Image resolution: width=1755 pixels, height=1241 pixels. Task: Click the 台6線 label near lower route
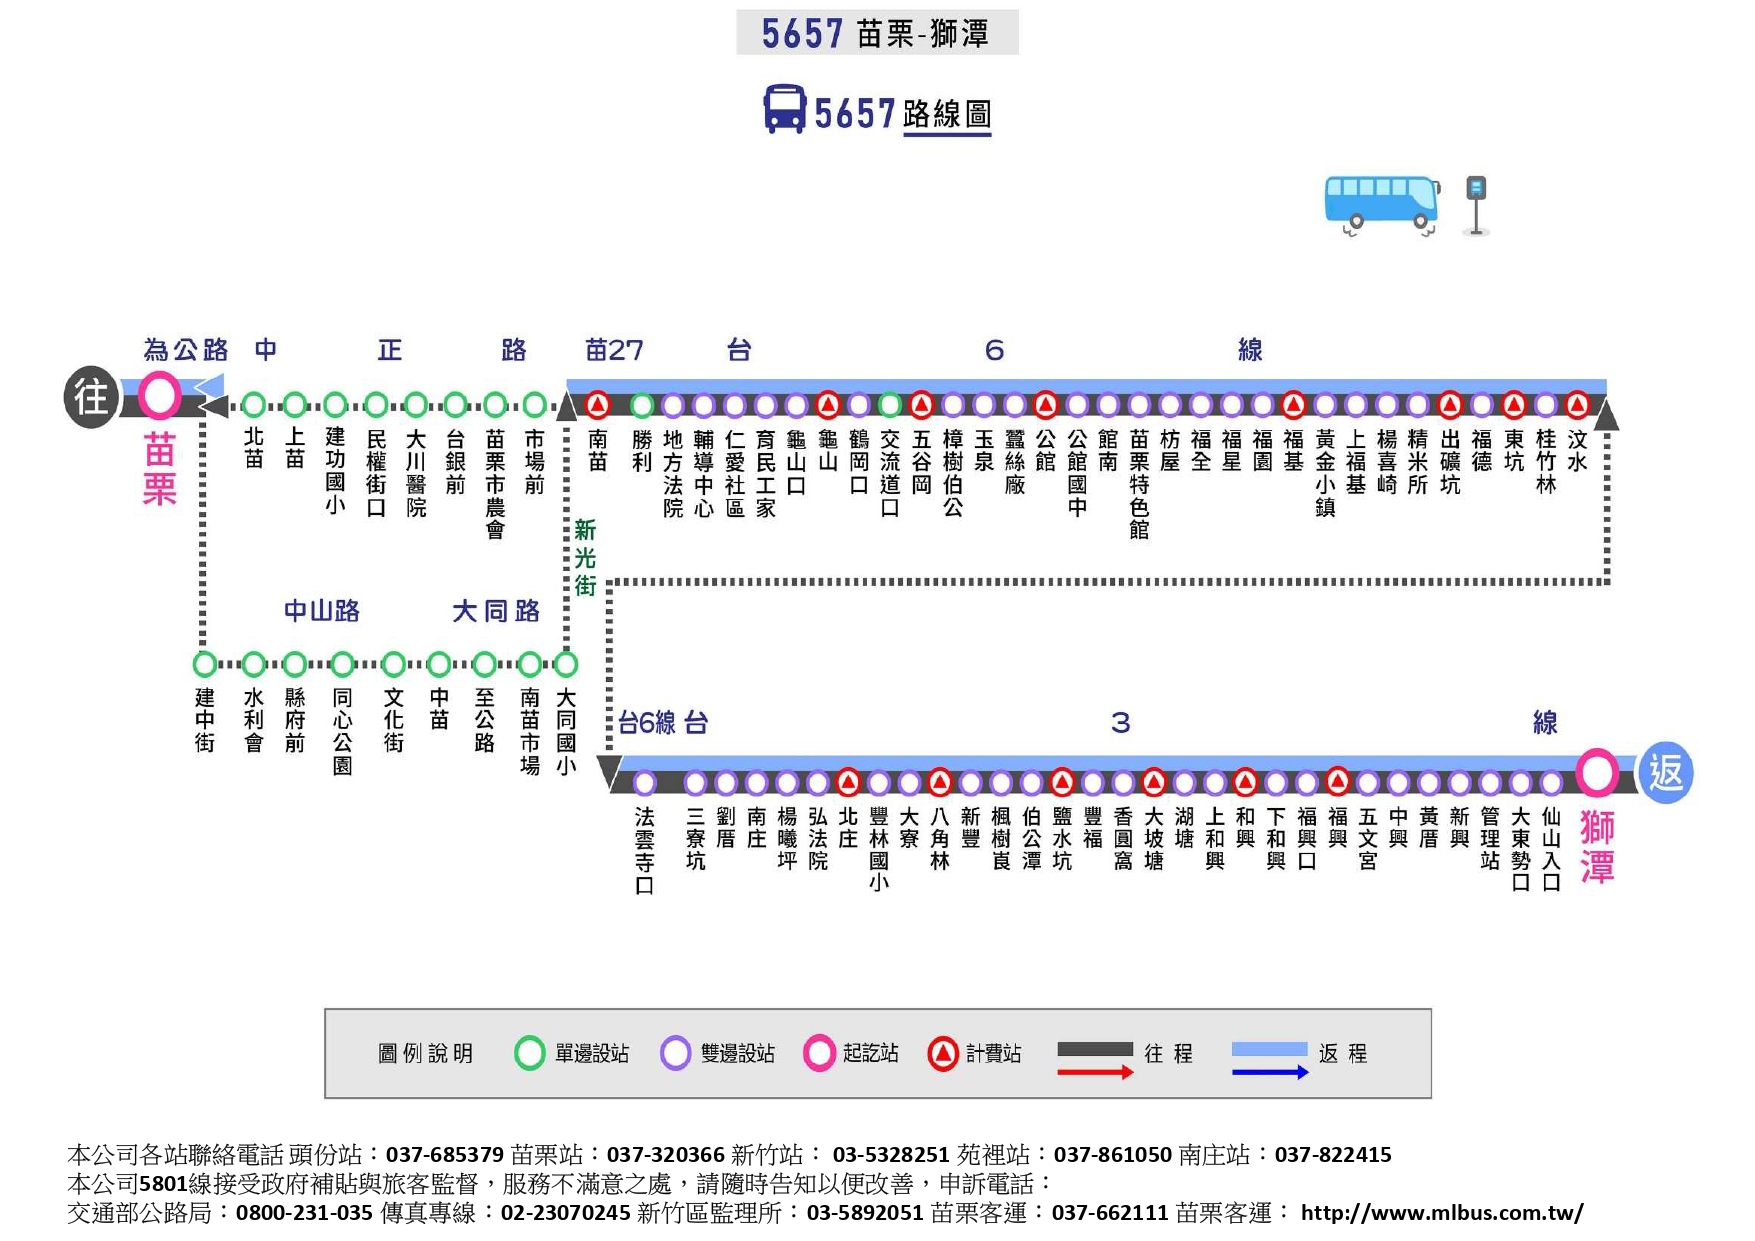coord(647,722)
